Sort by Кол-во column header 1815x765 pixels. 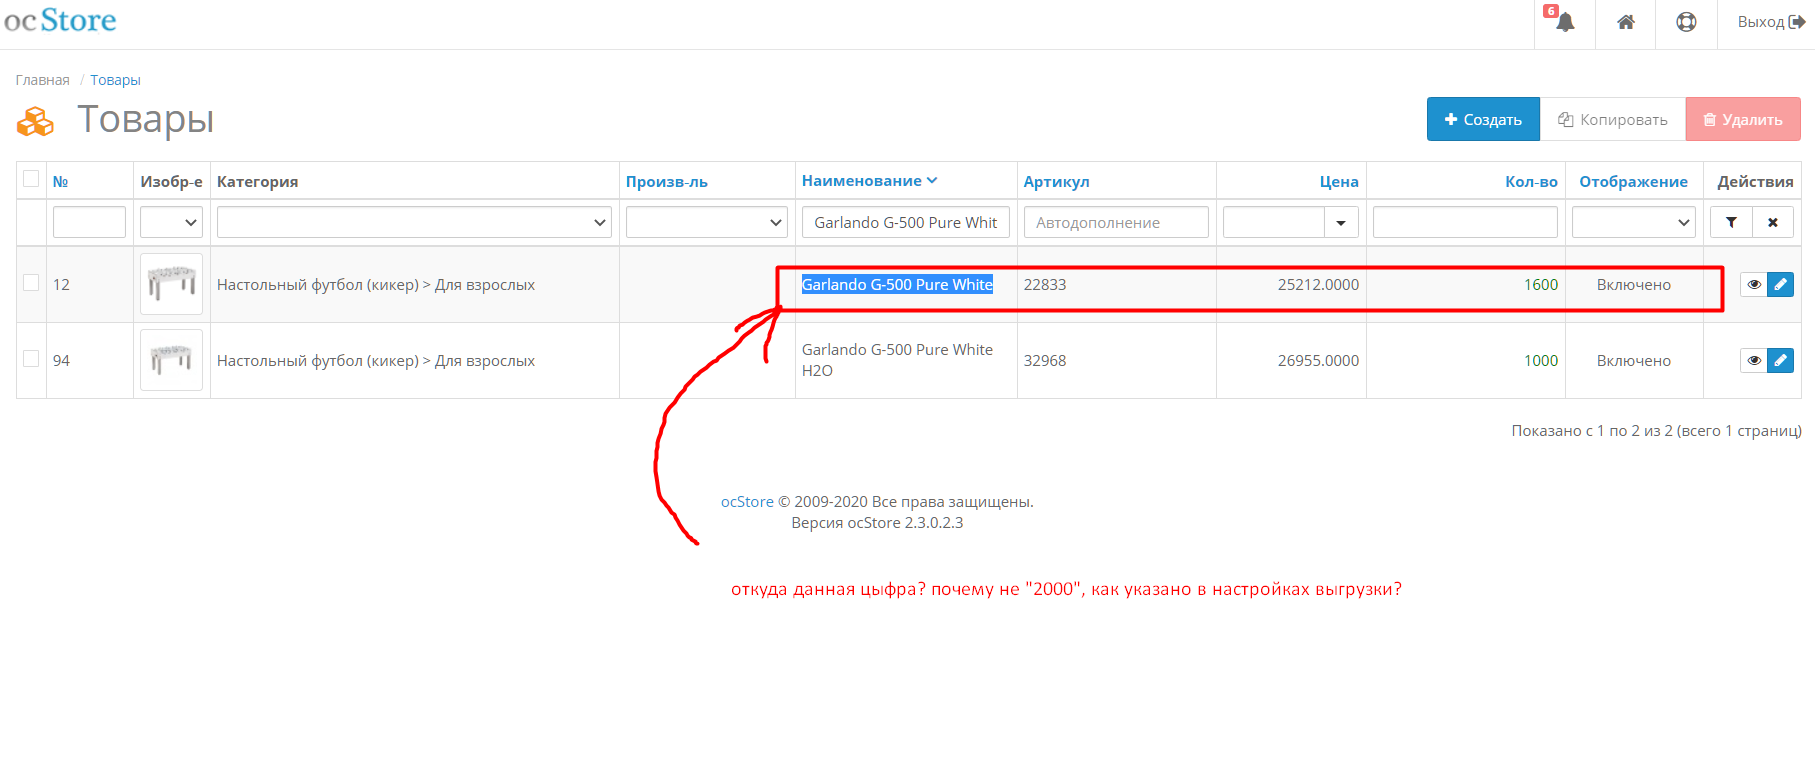[1531, 182]
